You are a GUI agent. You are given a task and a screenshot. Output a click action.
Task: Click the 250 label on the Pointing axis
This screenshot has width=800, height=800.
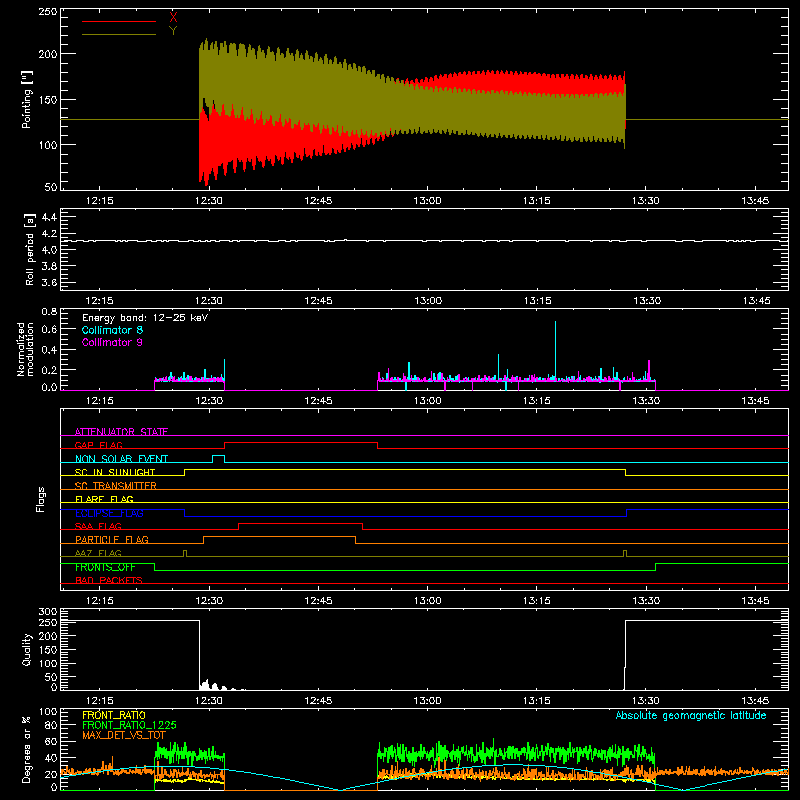(47, 11)
